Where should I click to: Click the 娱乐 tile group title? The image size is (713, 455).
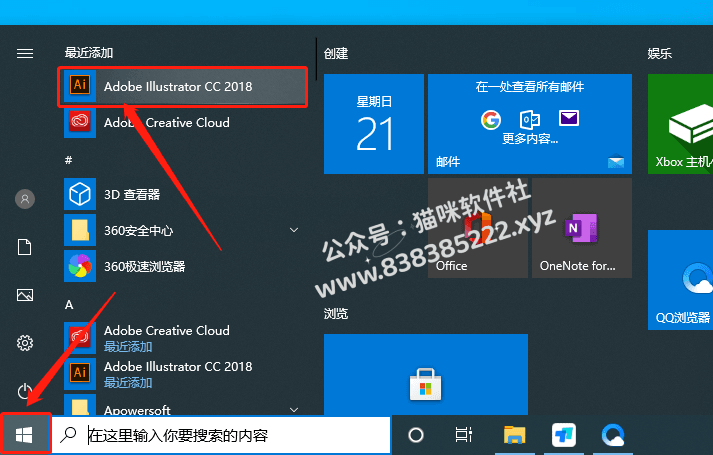[x=660, y=54]
